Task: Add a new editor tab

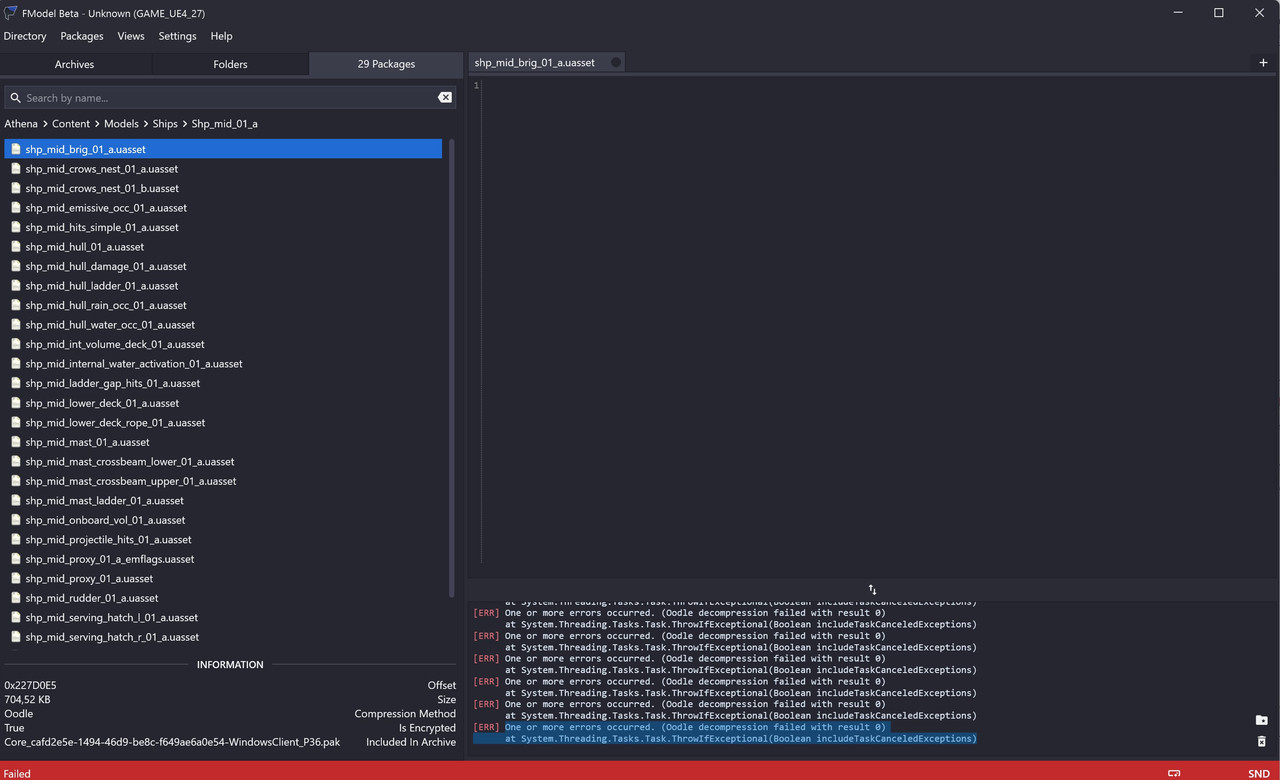Action: [1263, 62]
